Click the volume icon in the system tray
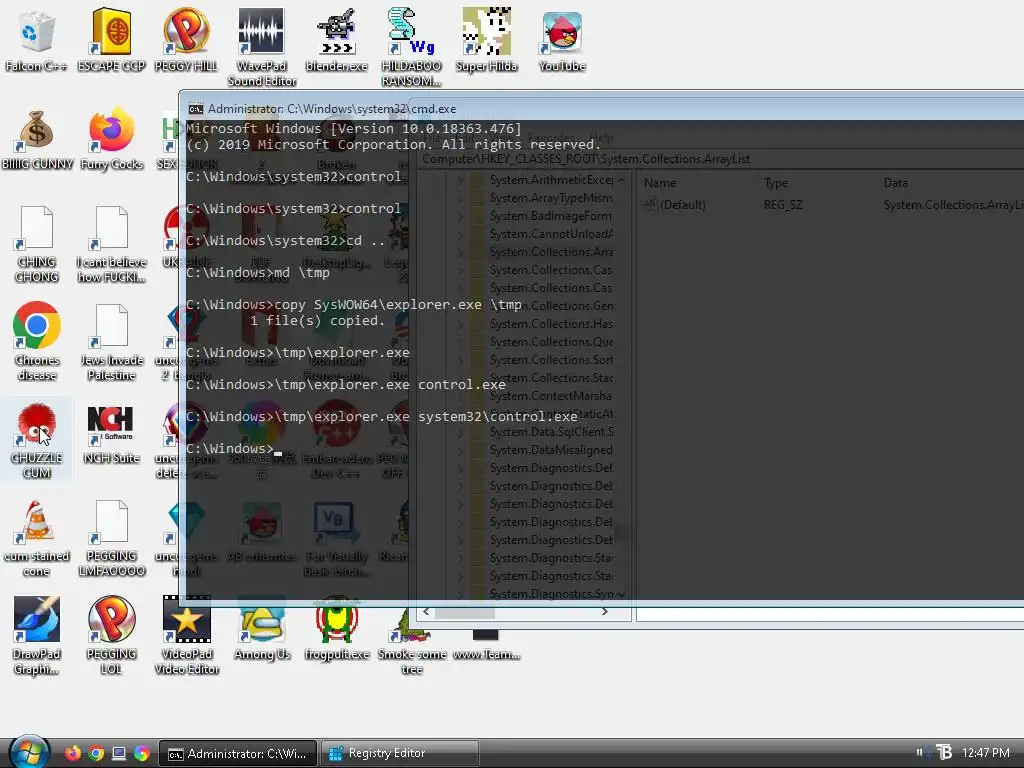Viewport: 1024px width, 768px height. tap(921, 752)
